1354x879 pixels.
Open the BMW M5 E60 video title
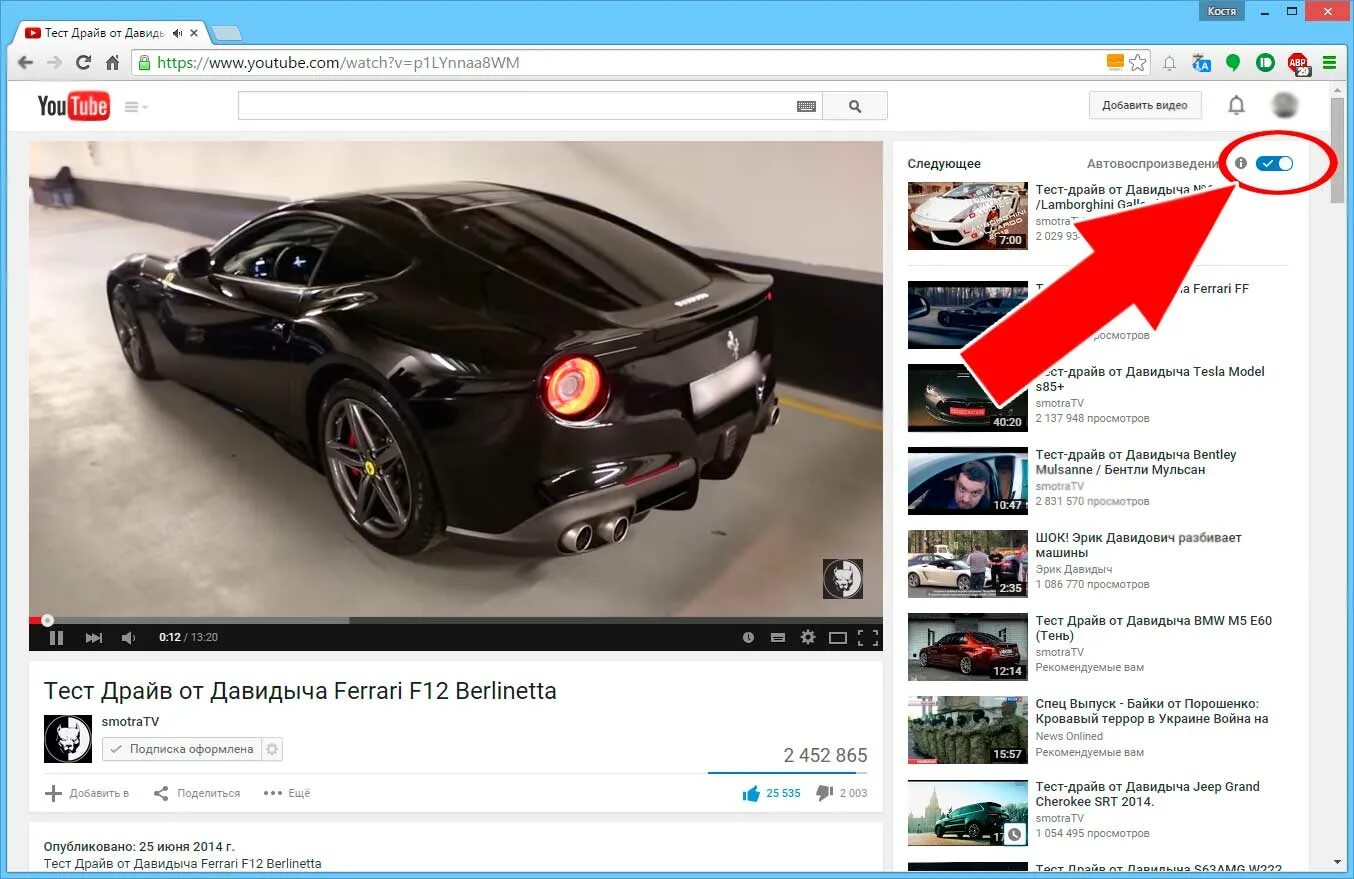tap(1154, 628)
